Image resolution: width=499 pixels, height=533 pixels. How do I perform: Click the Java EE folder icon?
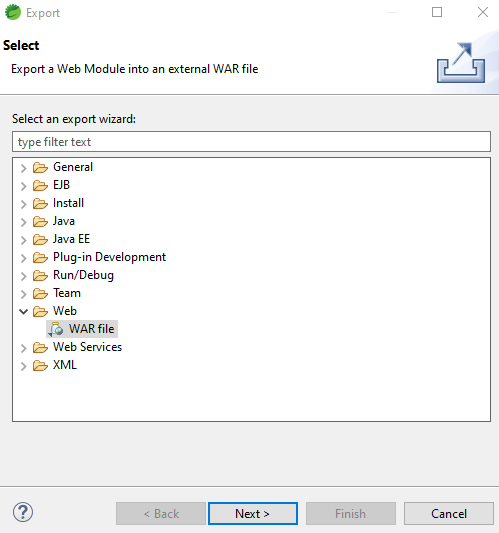click(x=40, y=240)
